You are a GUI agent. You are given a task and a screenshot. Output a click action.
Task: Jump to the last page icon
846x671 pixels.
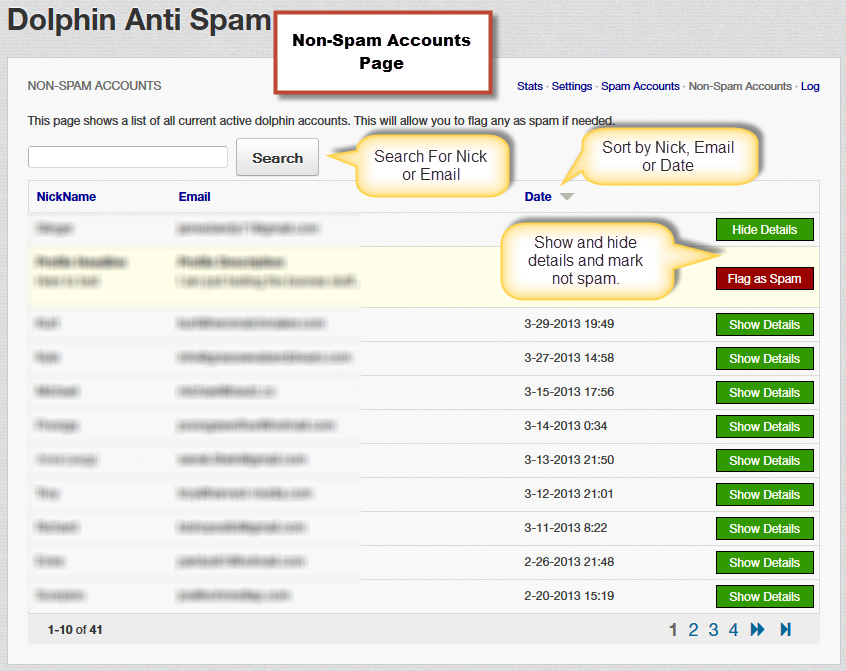click(786, 629)
